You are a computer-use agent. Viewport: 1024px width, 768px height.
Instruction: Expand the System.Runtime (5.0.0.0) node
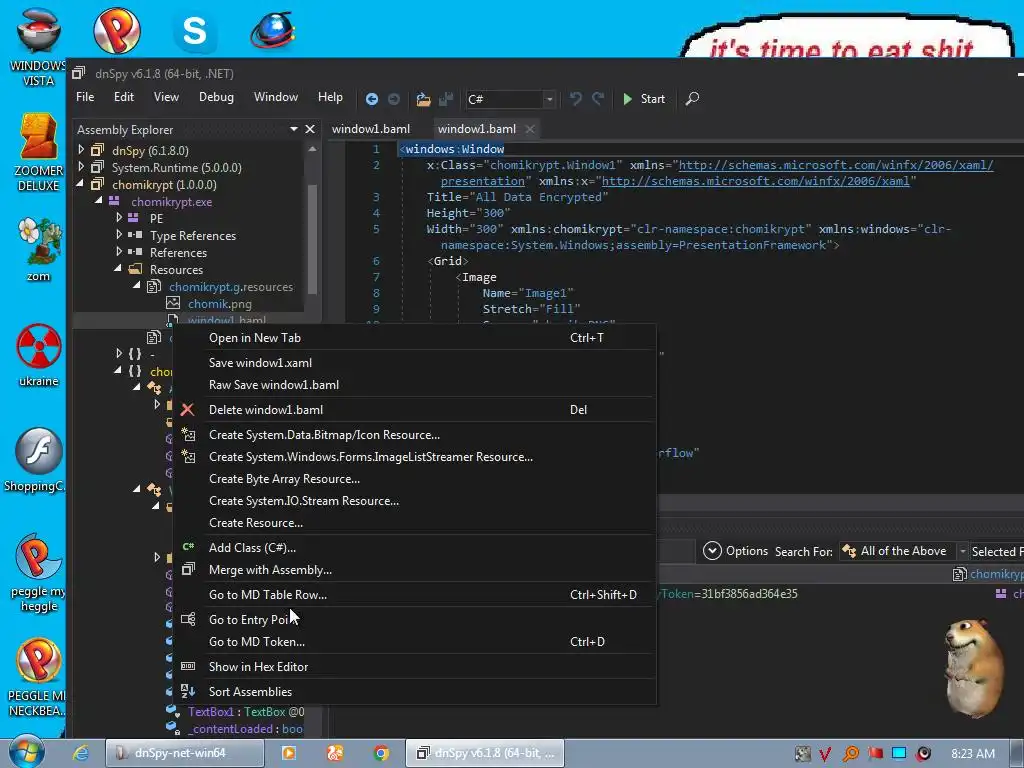[81, 167]
